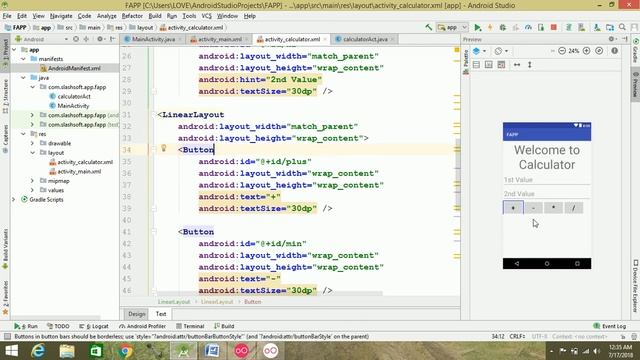Click the Windows Start button
Viewport: 640px width, 360px height.
tap(11, 351)
